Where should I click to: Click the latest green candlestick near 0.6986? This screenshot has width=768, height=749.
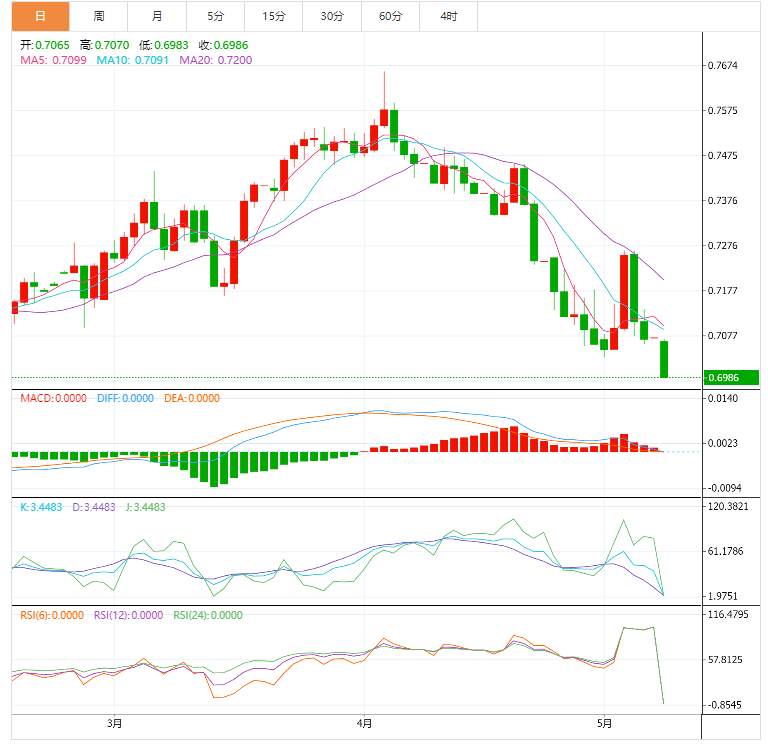coord(664,360)
